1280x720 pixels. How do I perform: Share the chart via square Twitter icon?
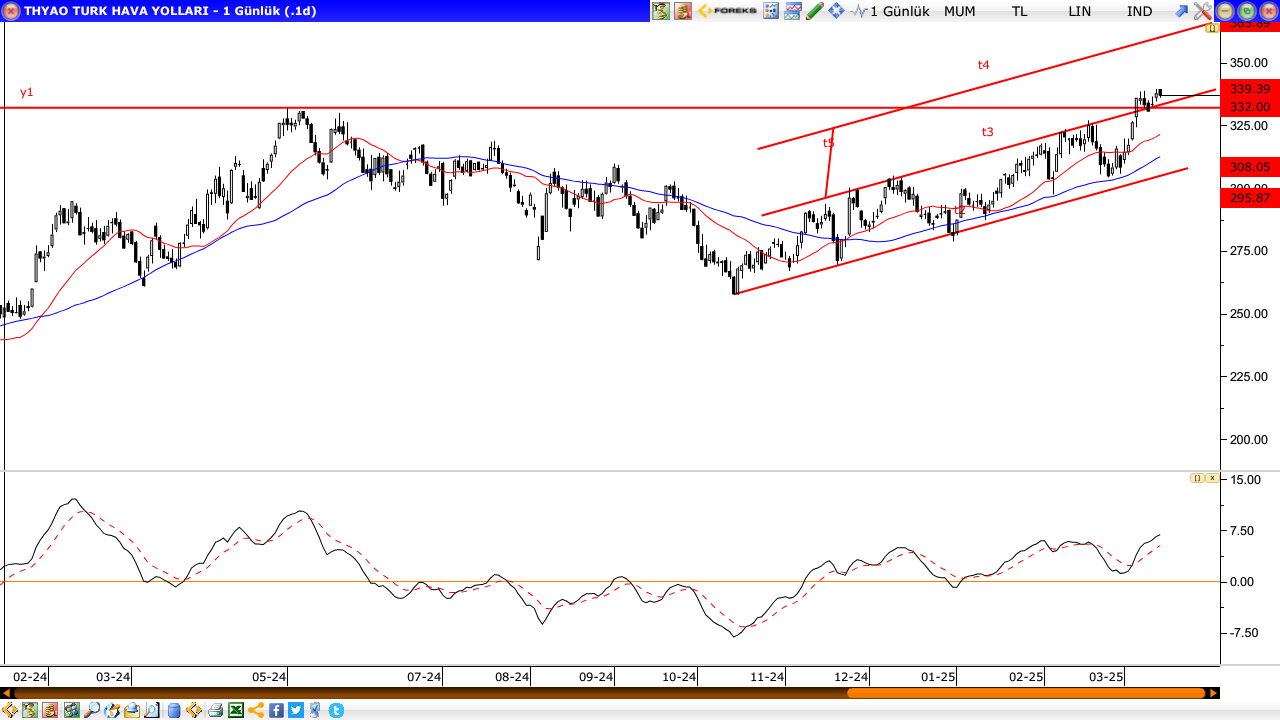[296, 710]
